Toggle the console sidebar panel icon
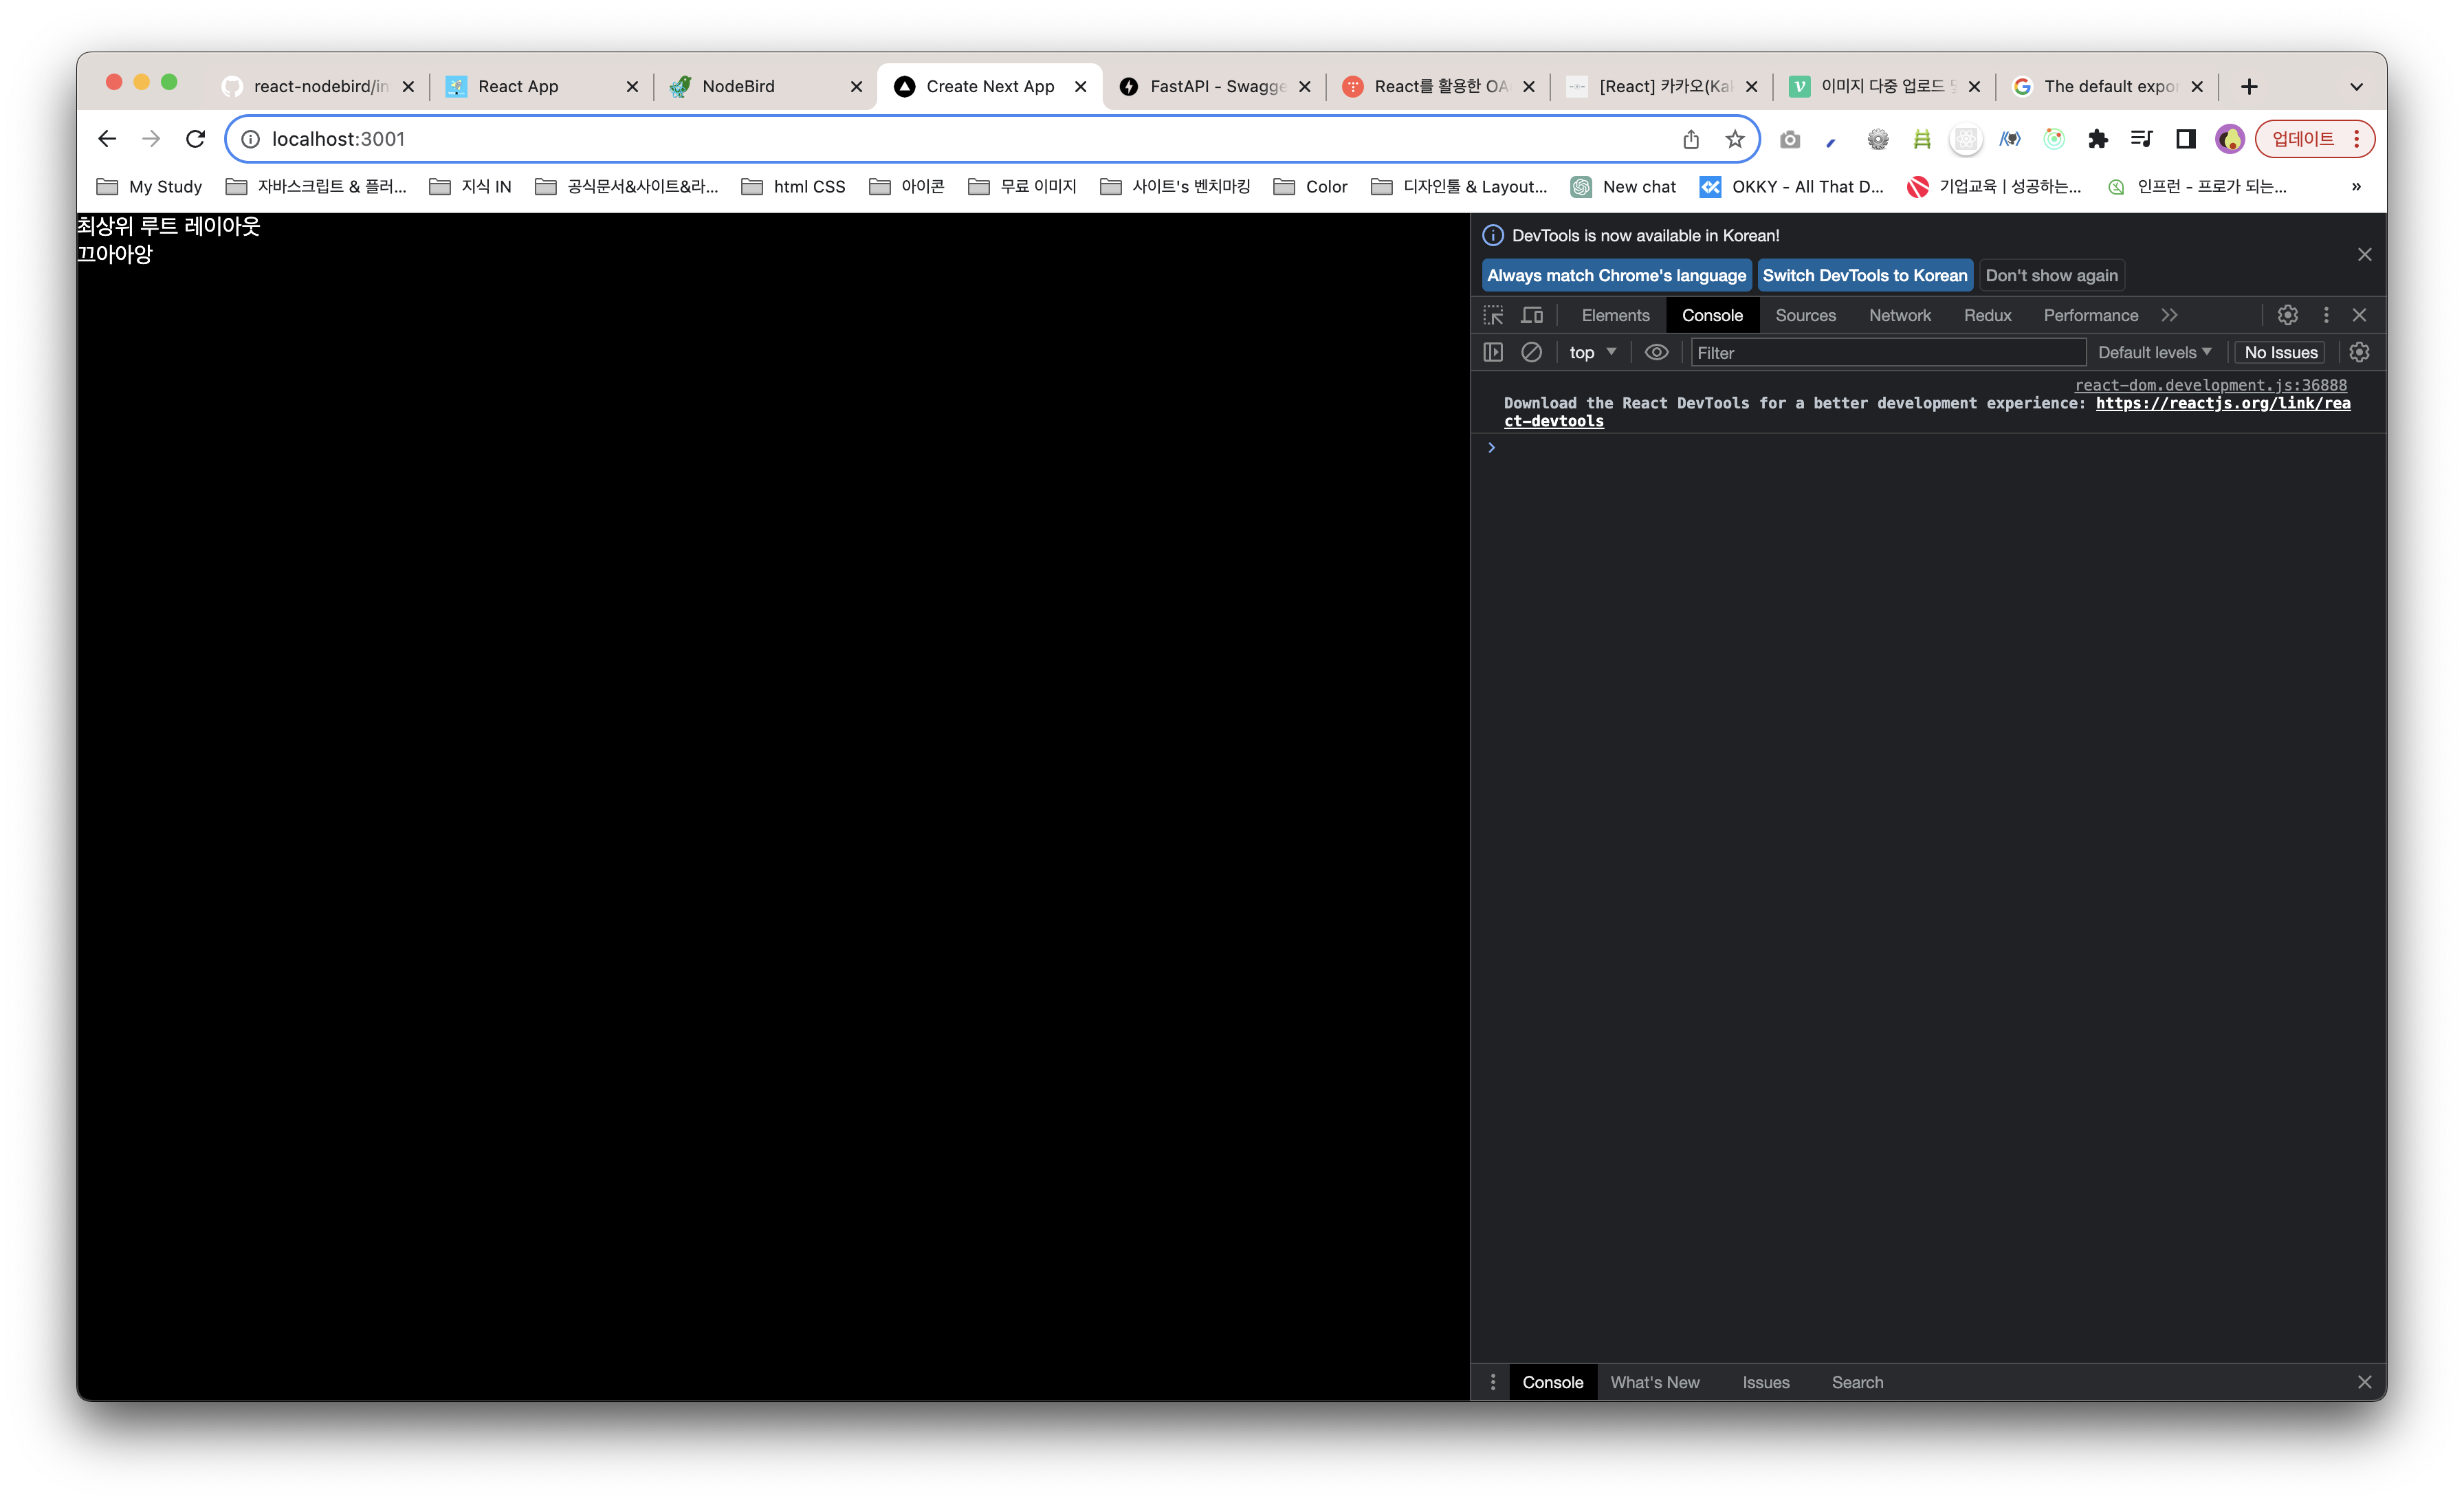The height and width of the screenshot is (1503, 2464). [x=1493, y=352]
